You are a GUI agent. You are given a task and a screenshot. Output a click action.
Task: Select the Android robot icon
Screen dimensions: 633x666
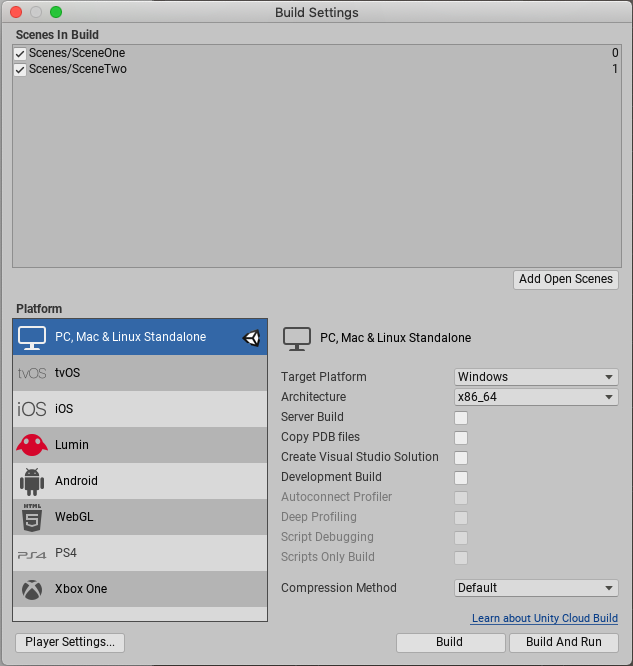tap(32, 481)
